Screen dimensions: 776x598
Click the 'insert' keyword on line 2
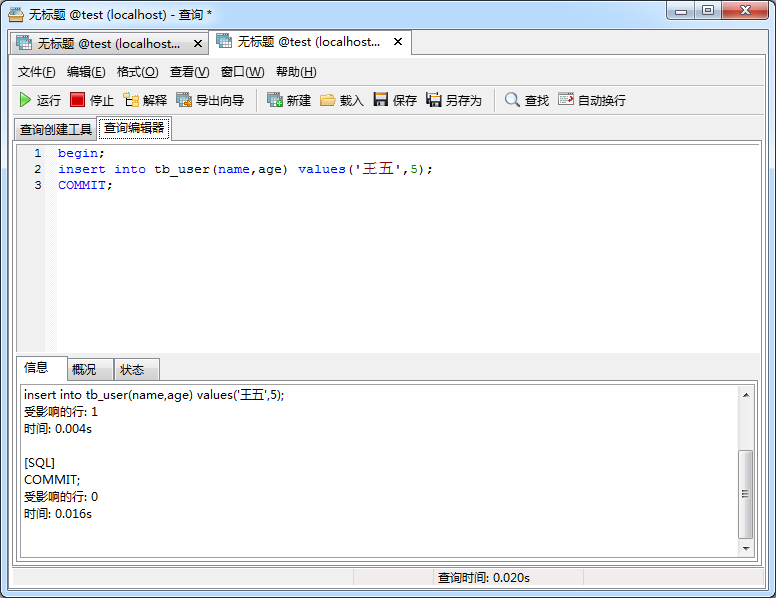(x=82, y=169)
